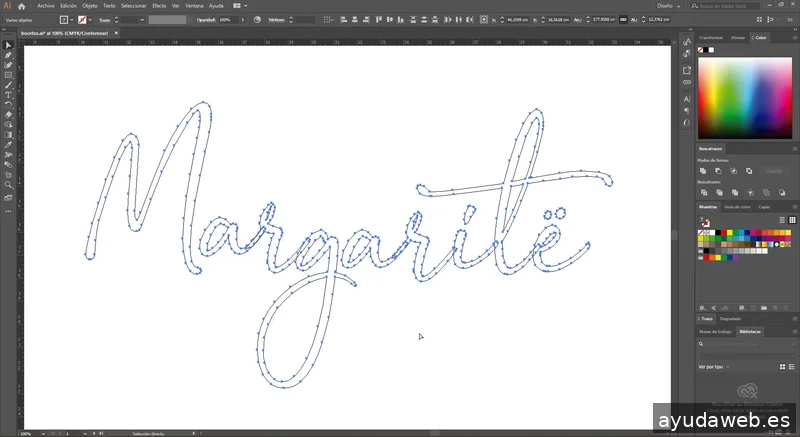800x437 pixels.
Task: Open stroke weight dropdown
Action: (x=142, y=20)
